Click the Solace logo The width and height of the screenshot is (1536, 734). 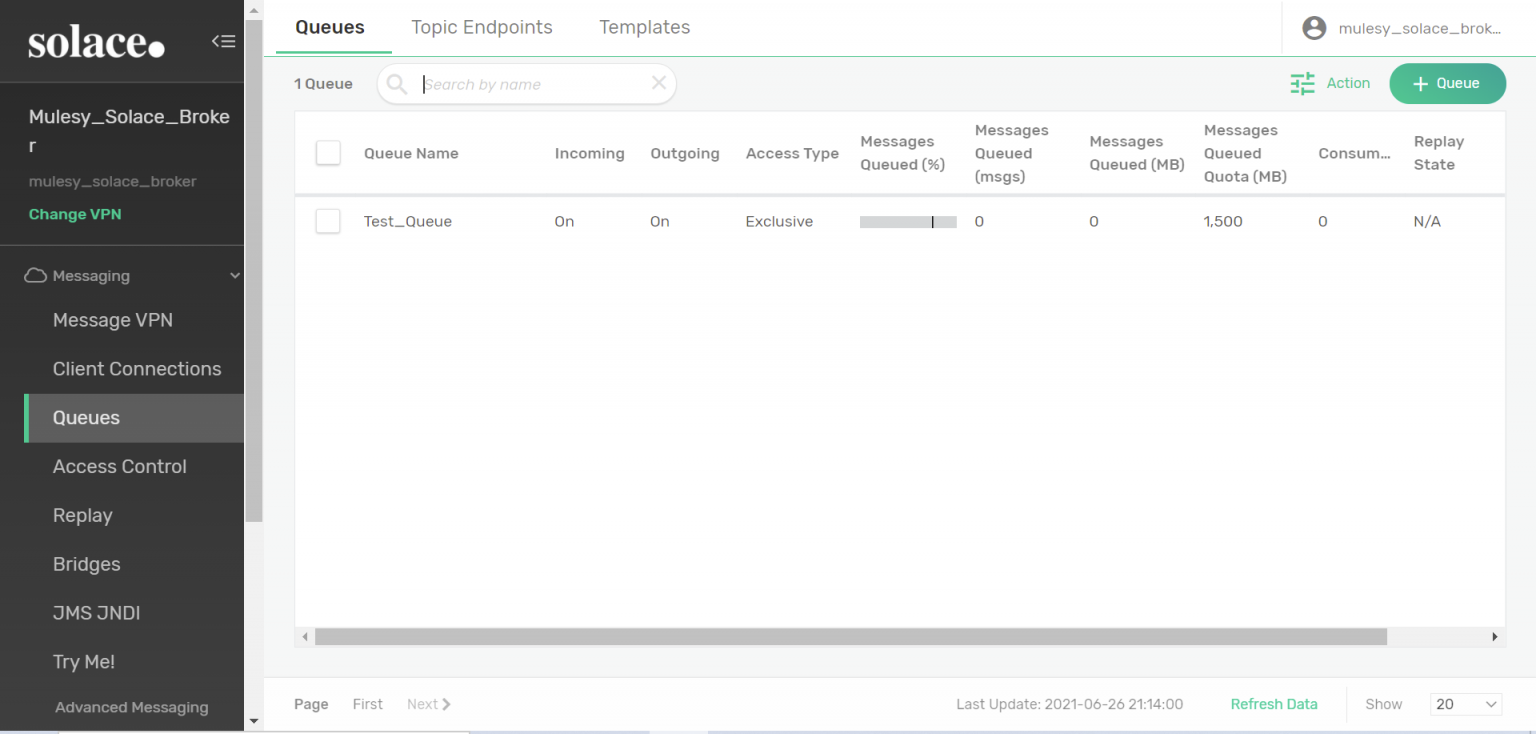(95, 41)
